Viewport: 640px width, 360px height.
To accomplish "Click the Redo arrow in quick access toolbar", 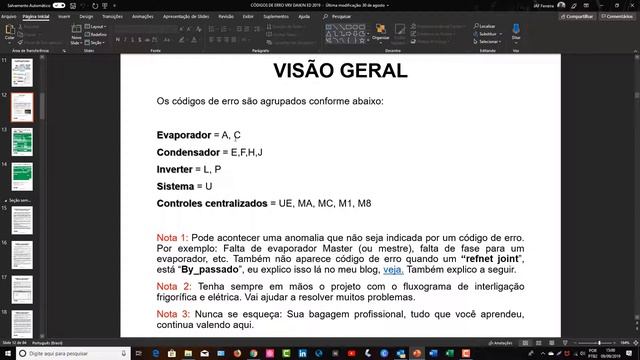I will (95, 6).
